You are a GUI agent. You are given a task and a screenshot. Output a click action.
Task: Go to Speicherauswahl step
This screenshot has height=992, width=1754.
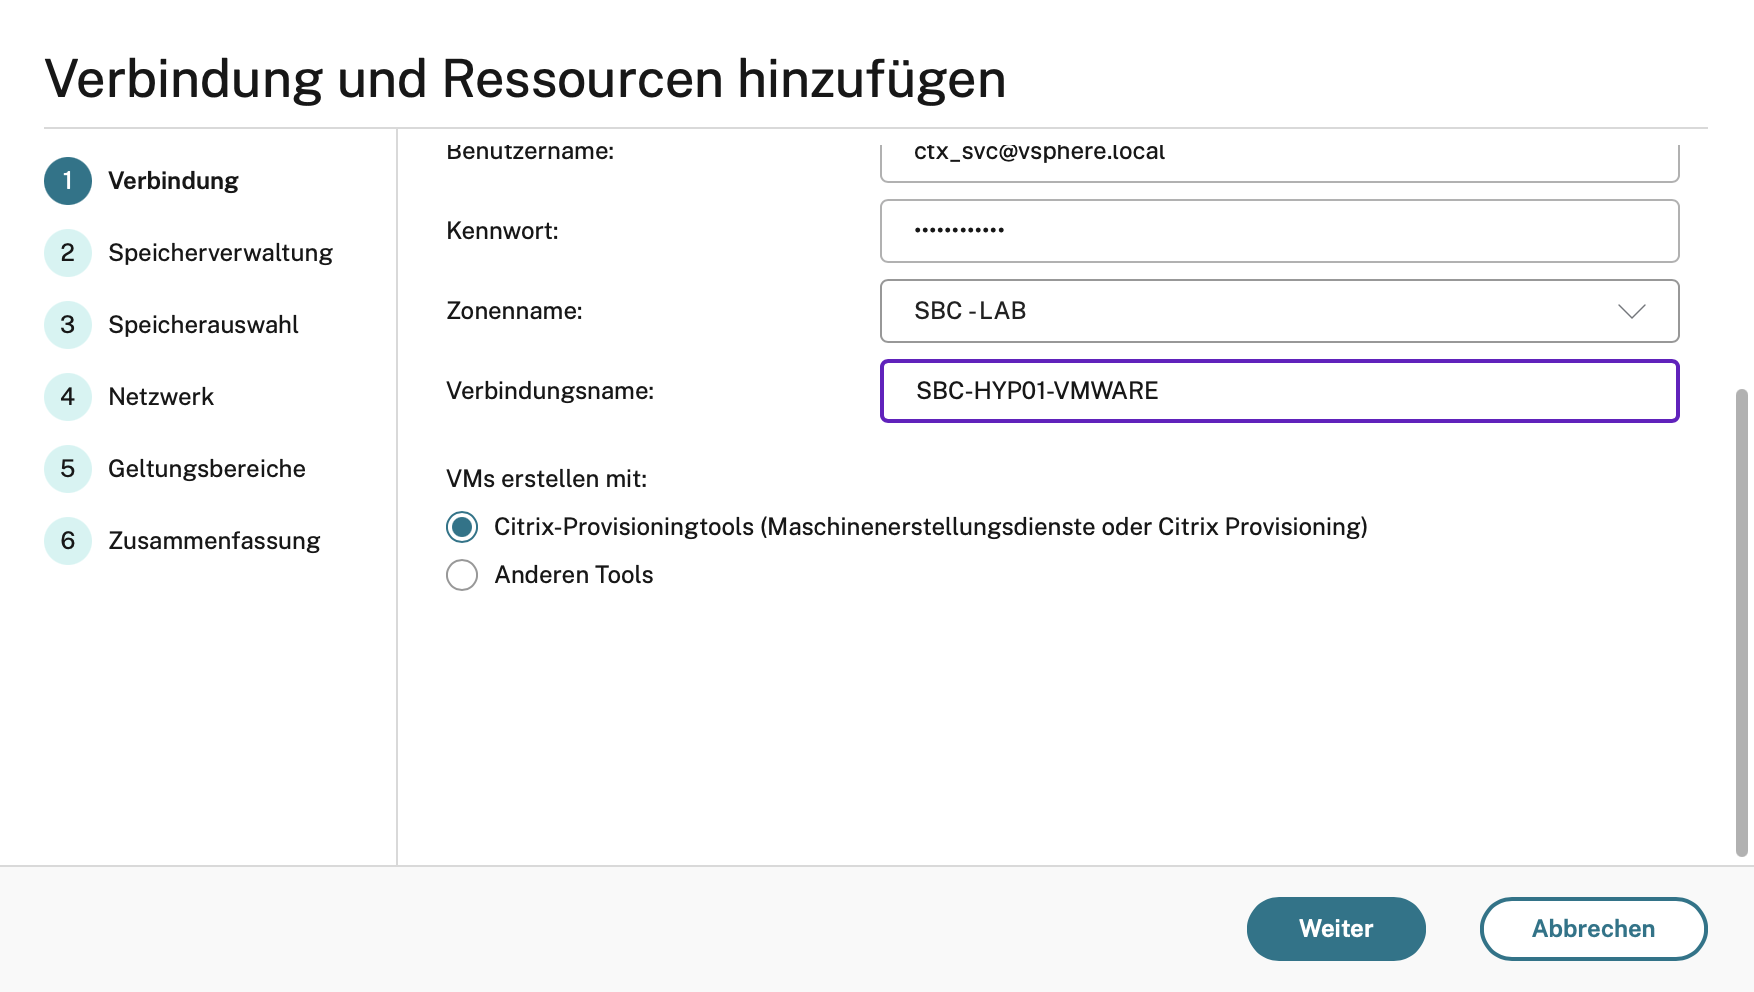[203, 325]
